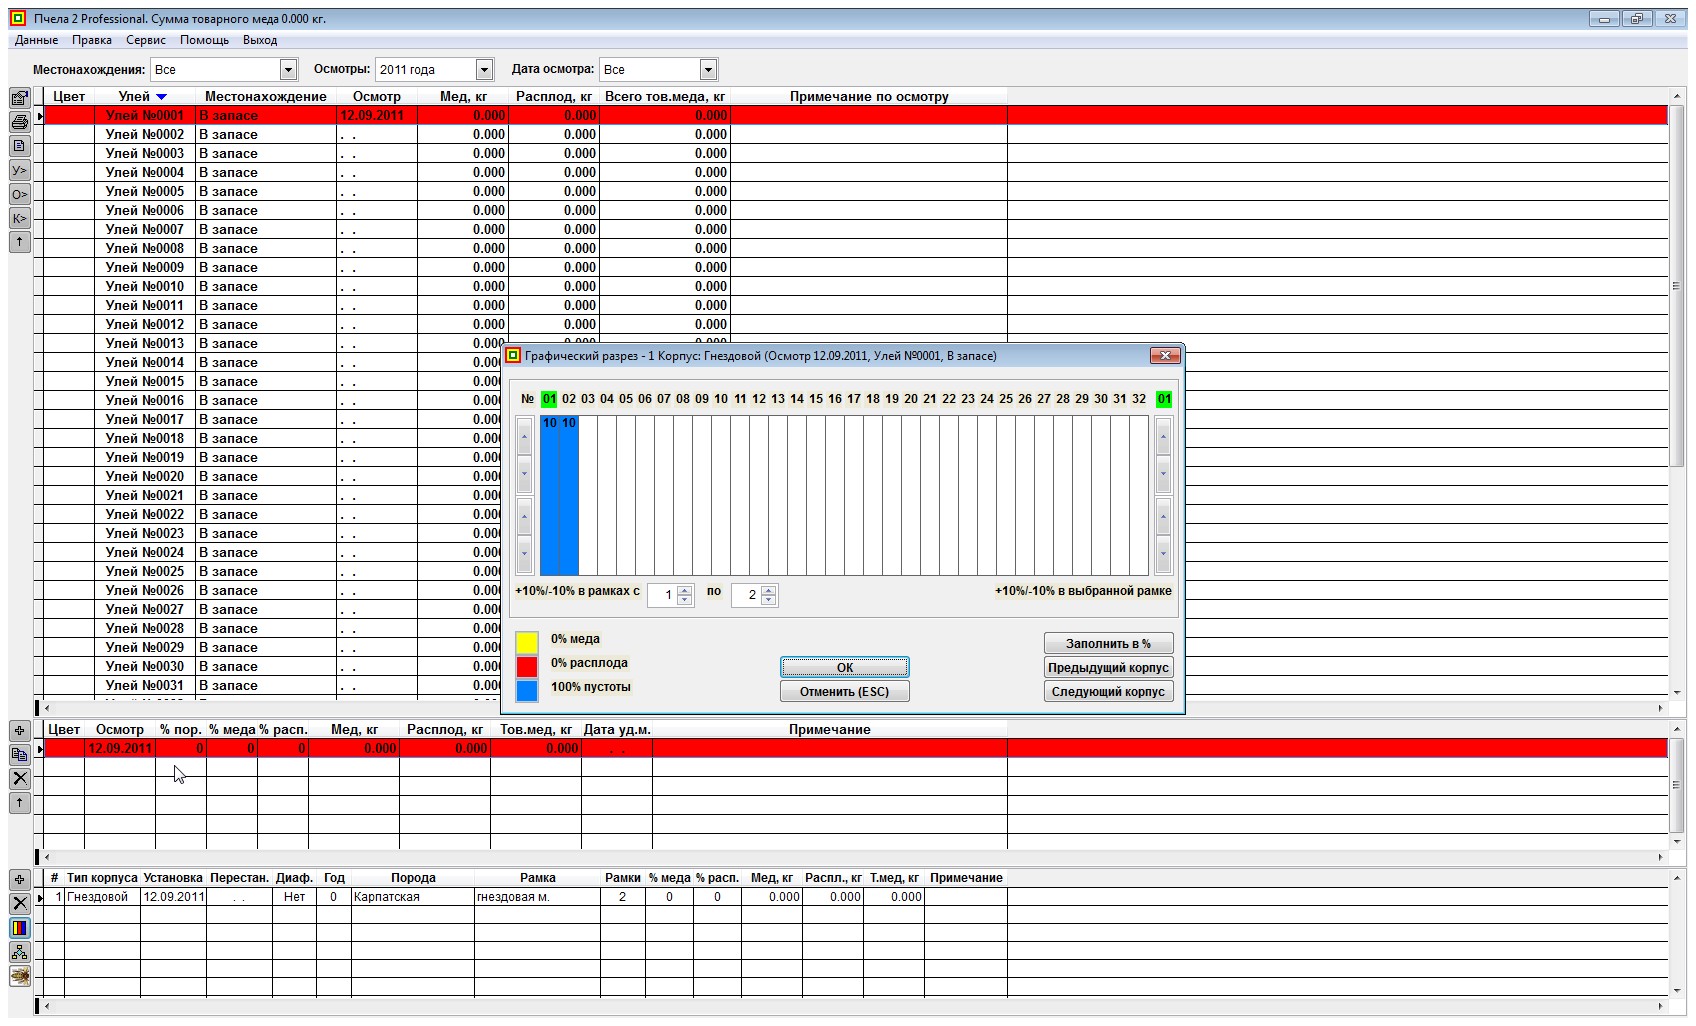Go to Следующий корпус

click(x=1108, y=692)
